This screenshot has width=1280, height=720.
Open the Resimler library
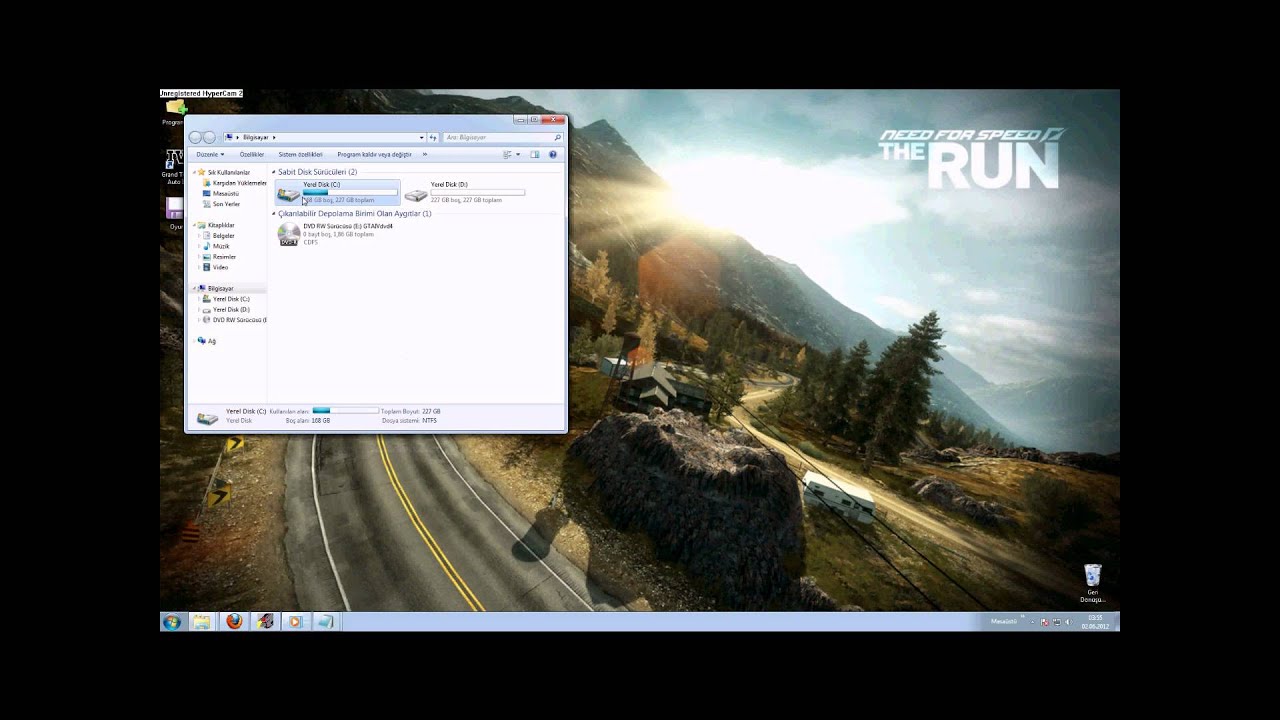pyautogui.click(x=224, y=257)
